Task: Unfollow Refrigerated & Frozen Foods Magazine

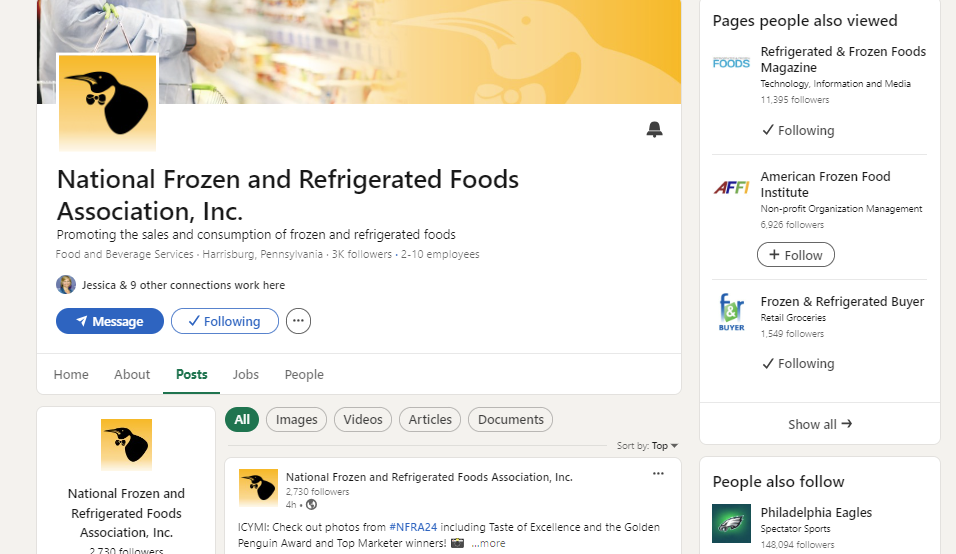Action: coord(797,130)
